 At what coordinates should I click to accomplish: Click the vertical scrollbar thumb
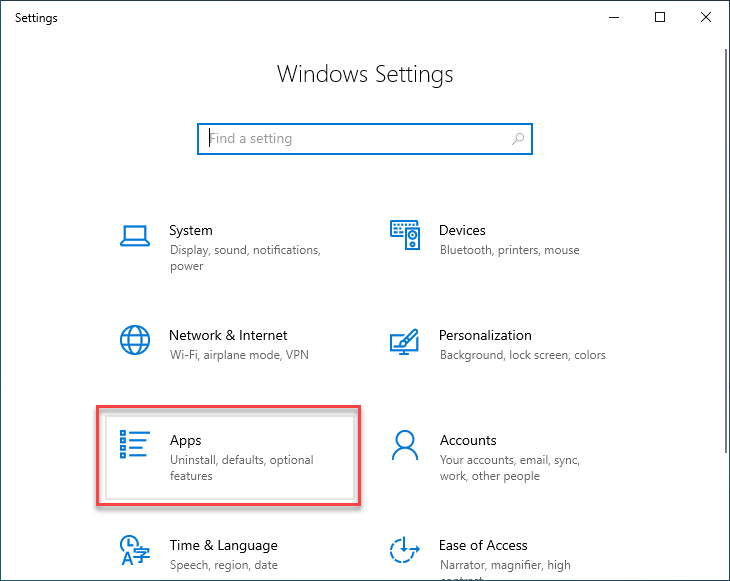[x=726, y=250]
